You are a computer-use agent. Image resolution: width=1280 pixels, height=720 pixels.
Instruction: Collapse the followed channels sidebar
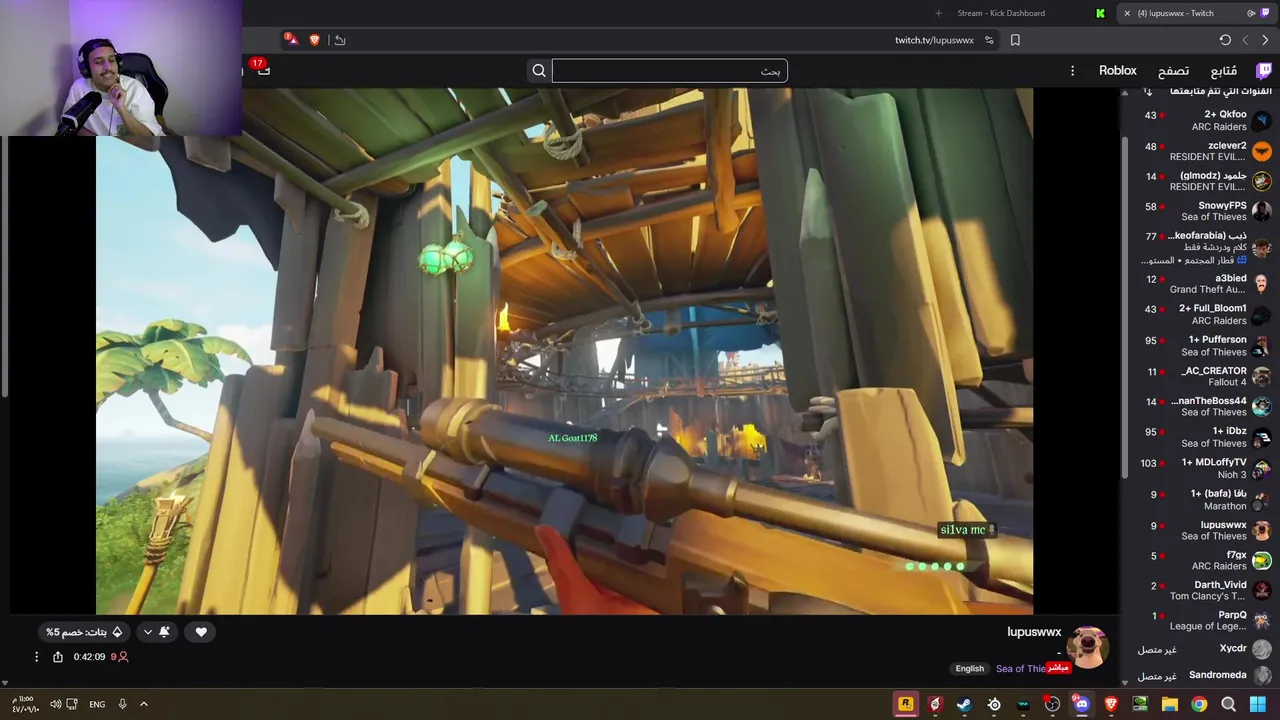[x=1148, y=92]
